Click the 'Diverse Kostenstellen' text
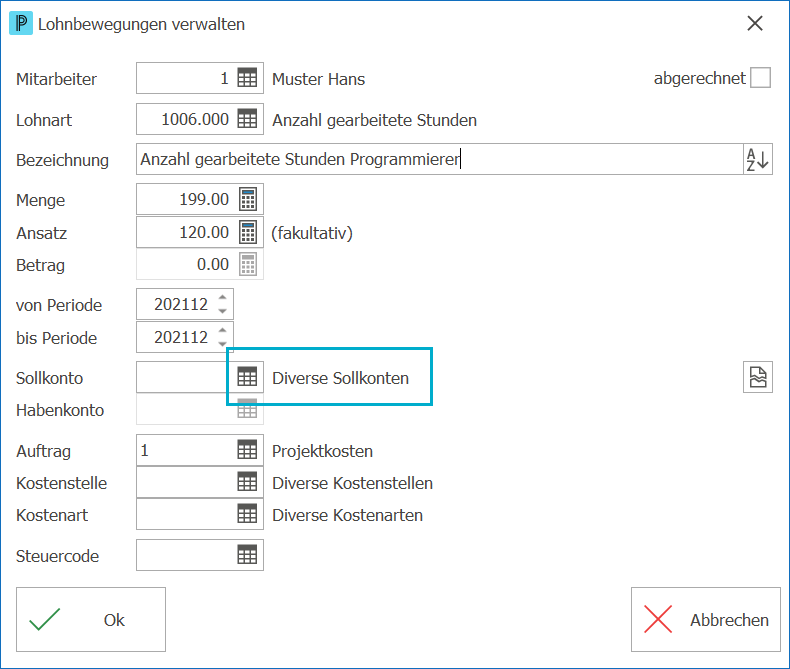Screen dimensions: 790x669 (x=353, y=483)
